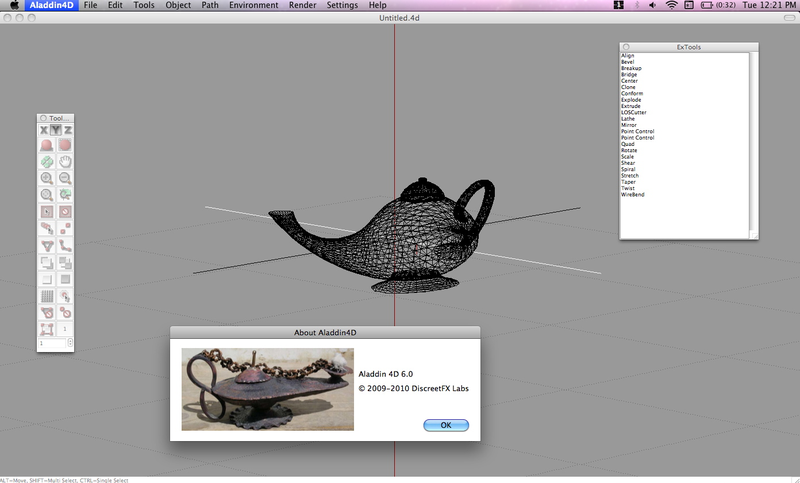Image resolution: width=800 pixels, height=483 pixels.
Task: Click the zoom in magnifier tool
Action: click(x=47, y=178)
